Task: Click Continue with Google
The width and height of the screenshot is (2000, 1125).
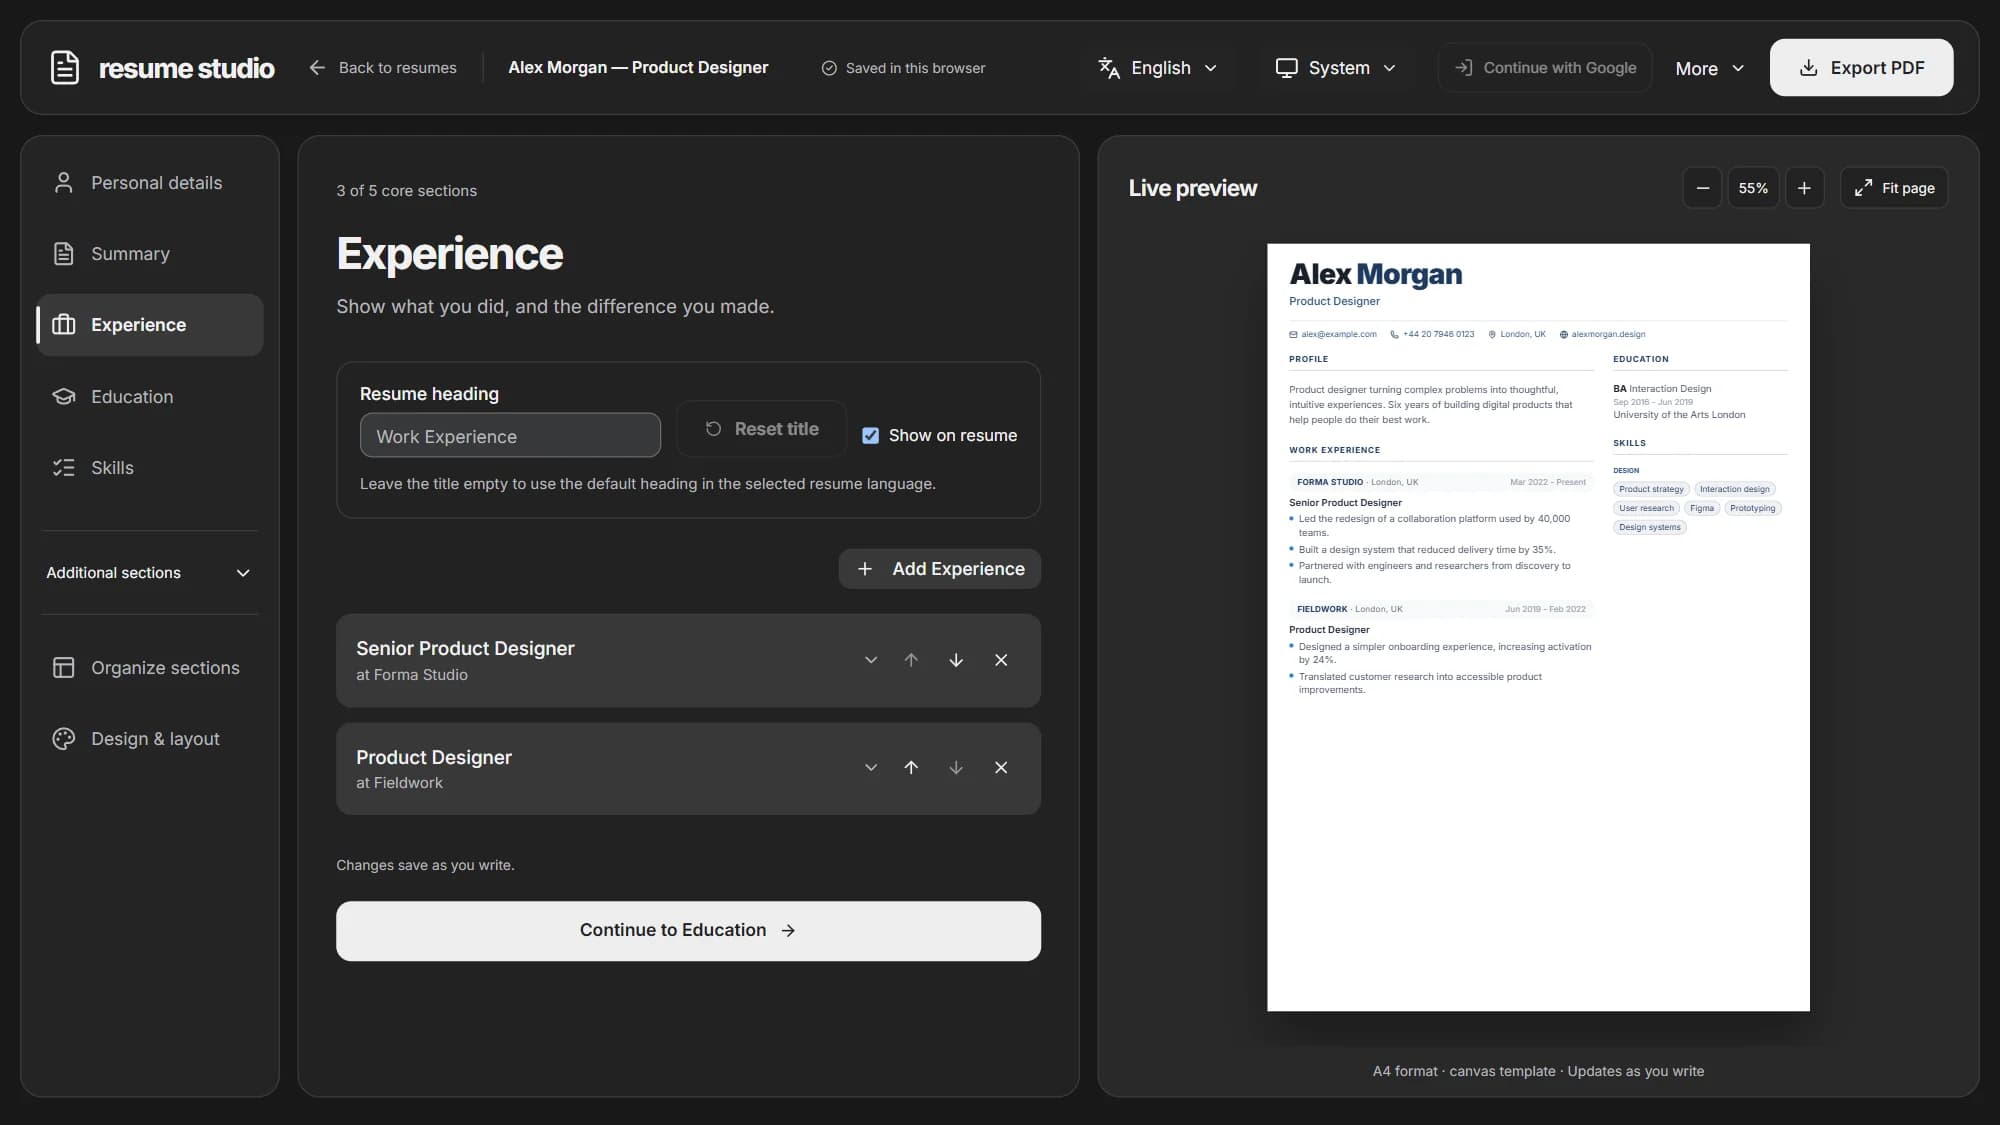Action: point(1545,67)
